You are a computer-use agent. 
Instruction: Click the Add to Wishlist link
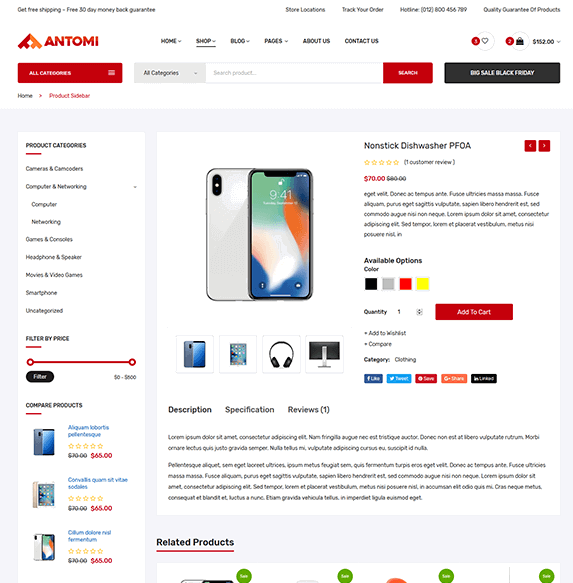point(385,333)
